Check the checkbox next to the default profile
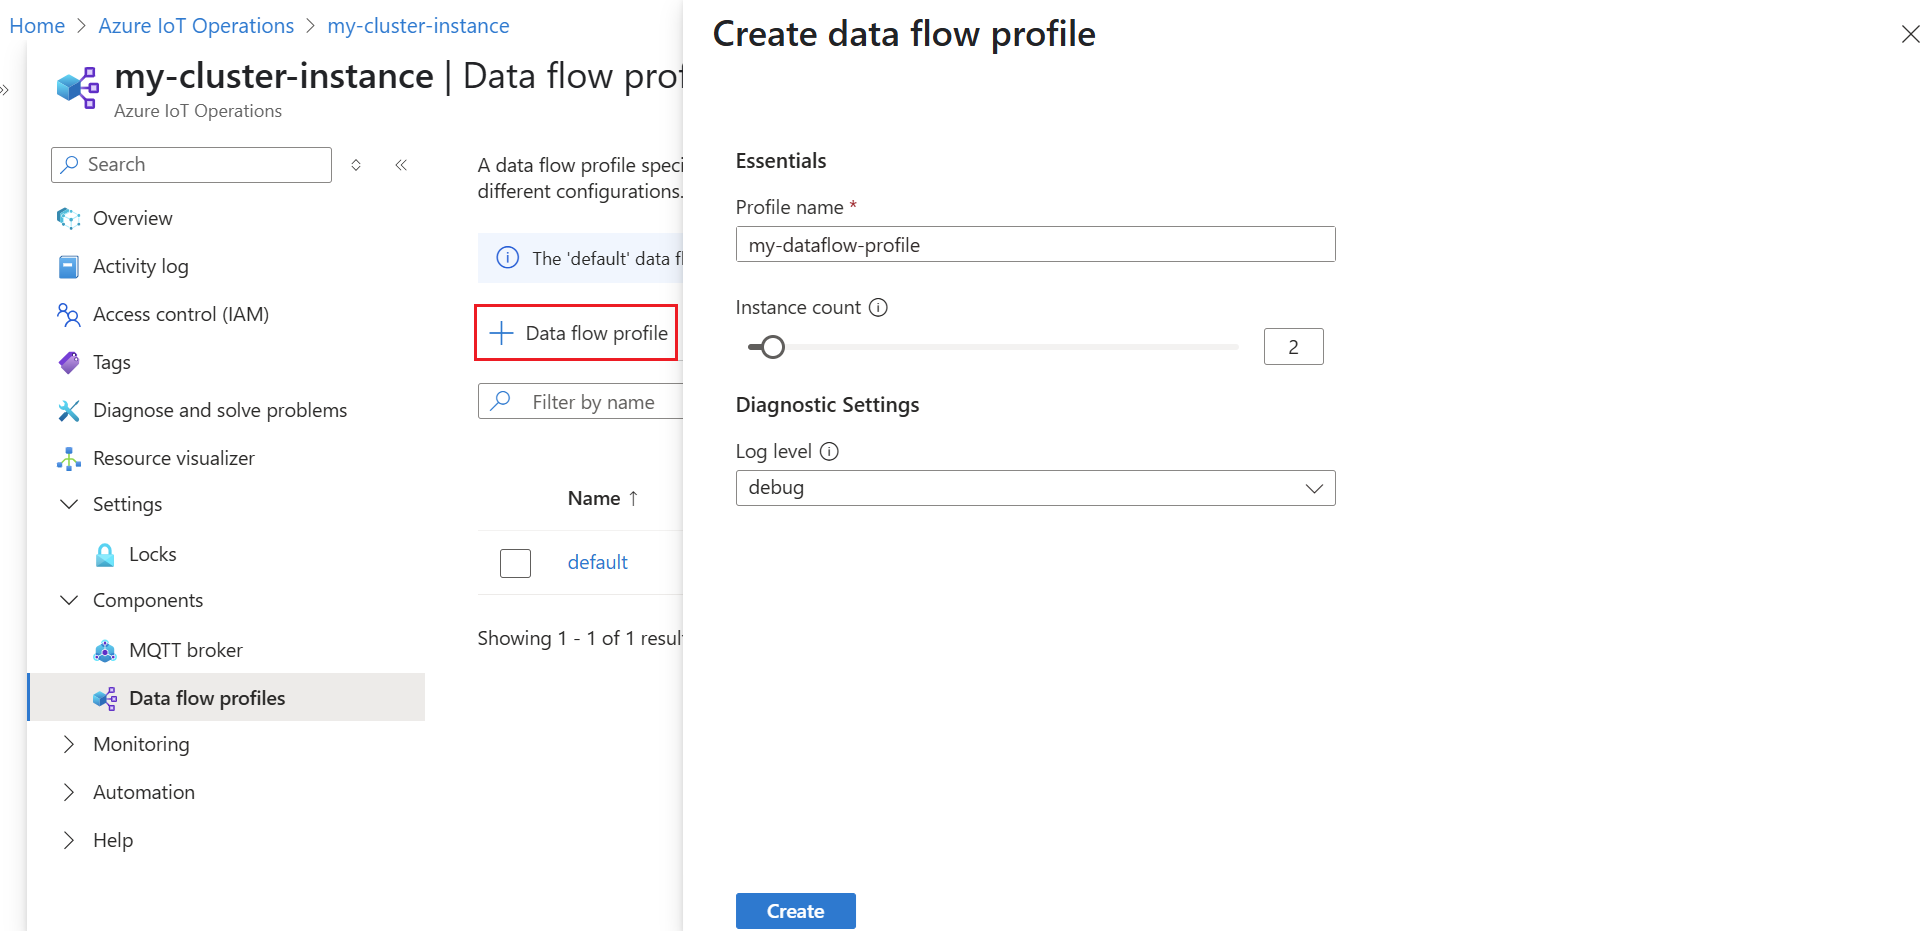The height and width of the screenshot is (931, 1932). click(515, 562)
